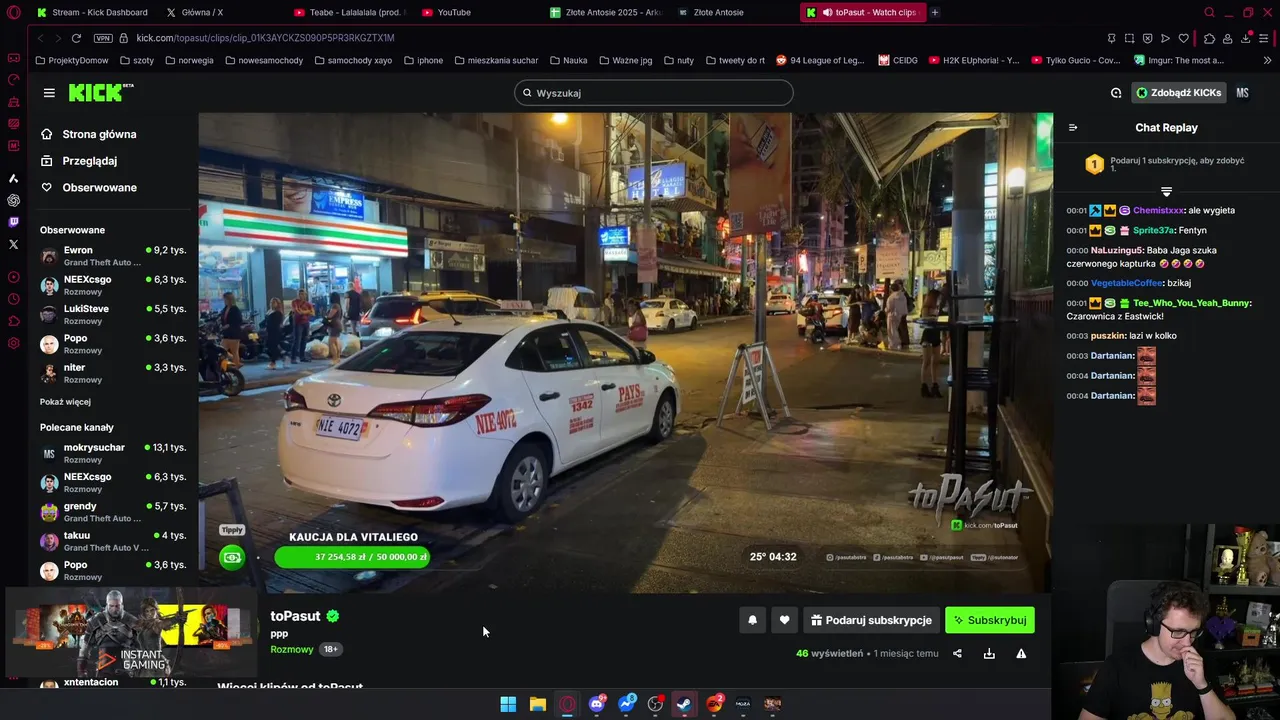Report the clip with warning icon

[1021, 653]
